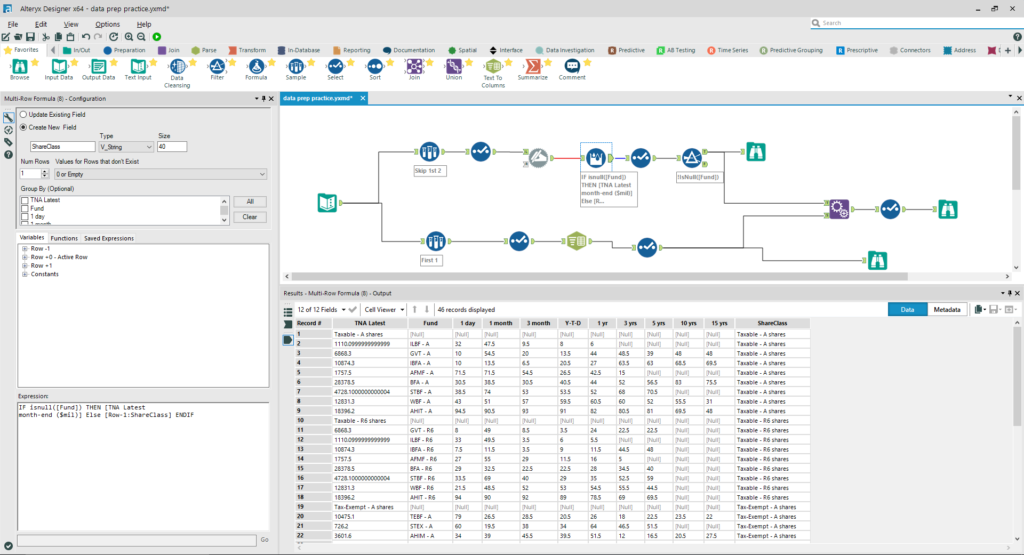
Task: Click the Run Workflow green play icon
Action: [x=157, y=36]
